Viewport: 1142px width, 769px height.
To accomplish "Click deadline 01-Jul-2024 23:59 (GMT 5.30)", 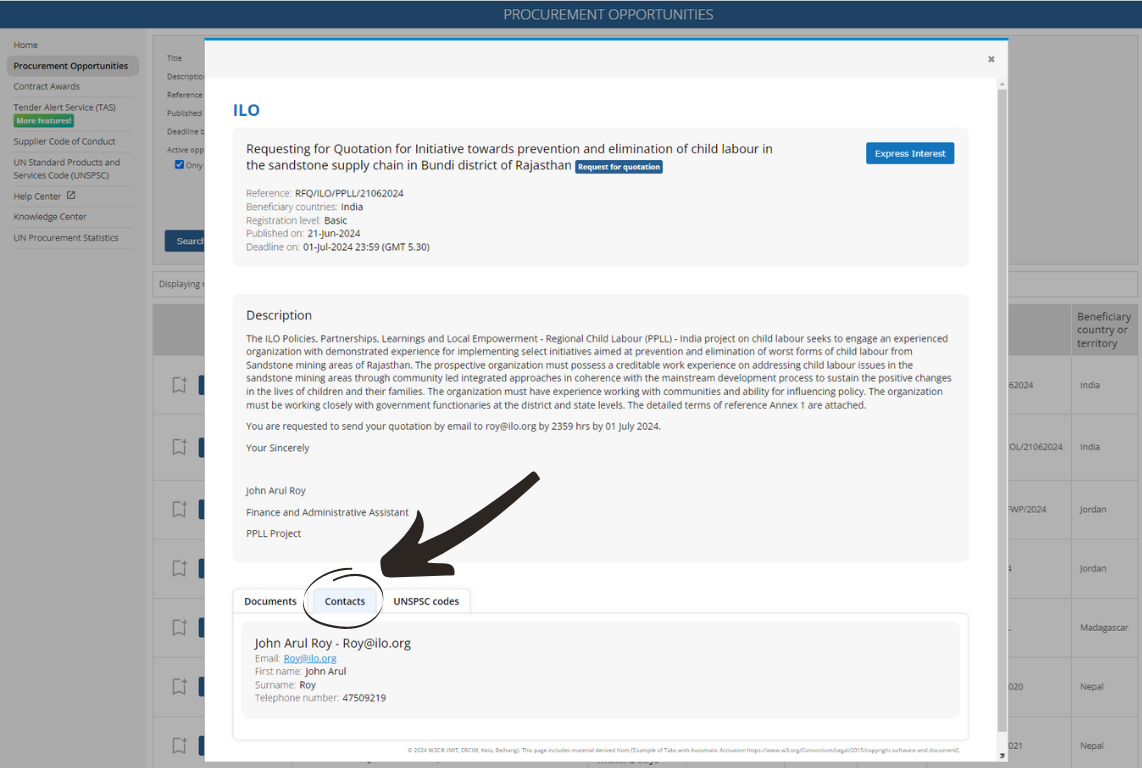I will coord(366,248).
